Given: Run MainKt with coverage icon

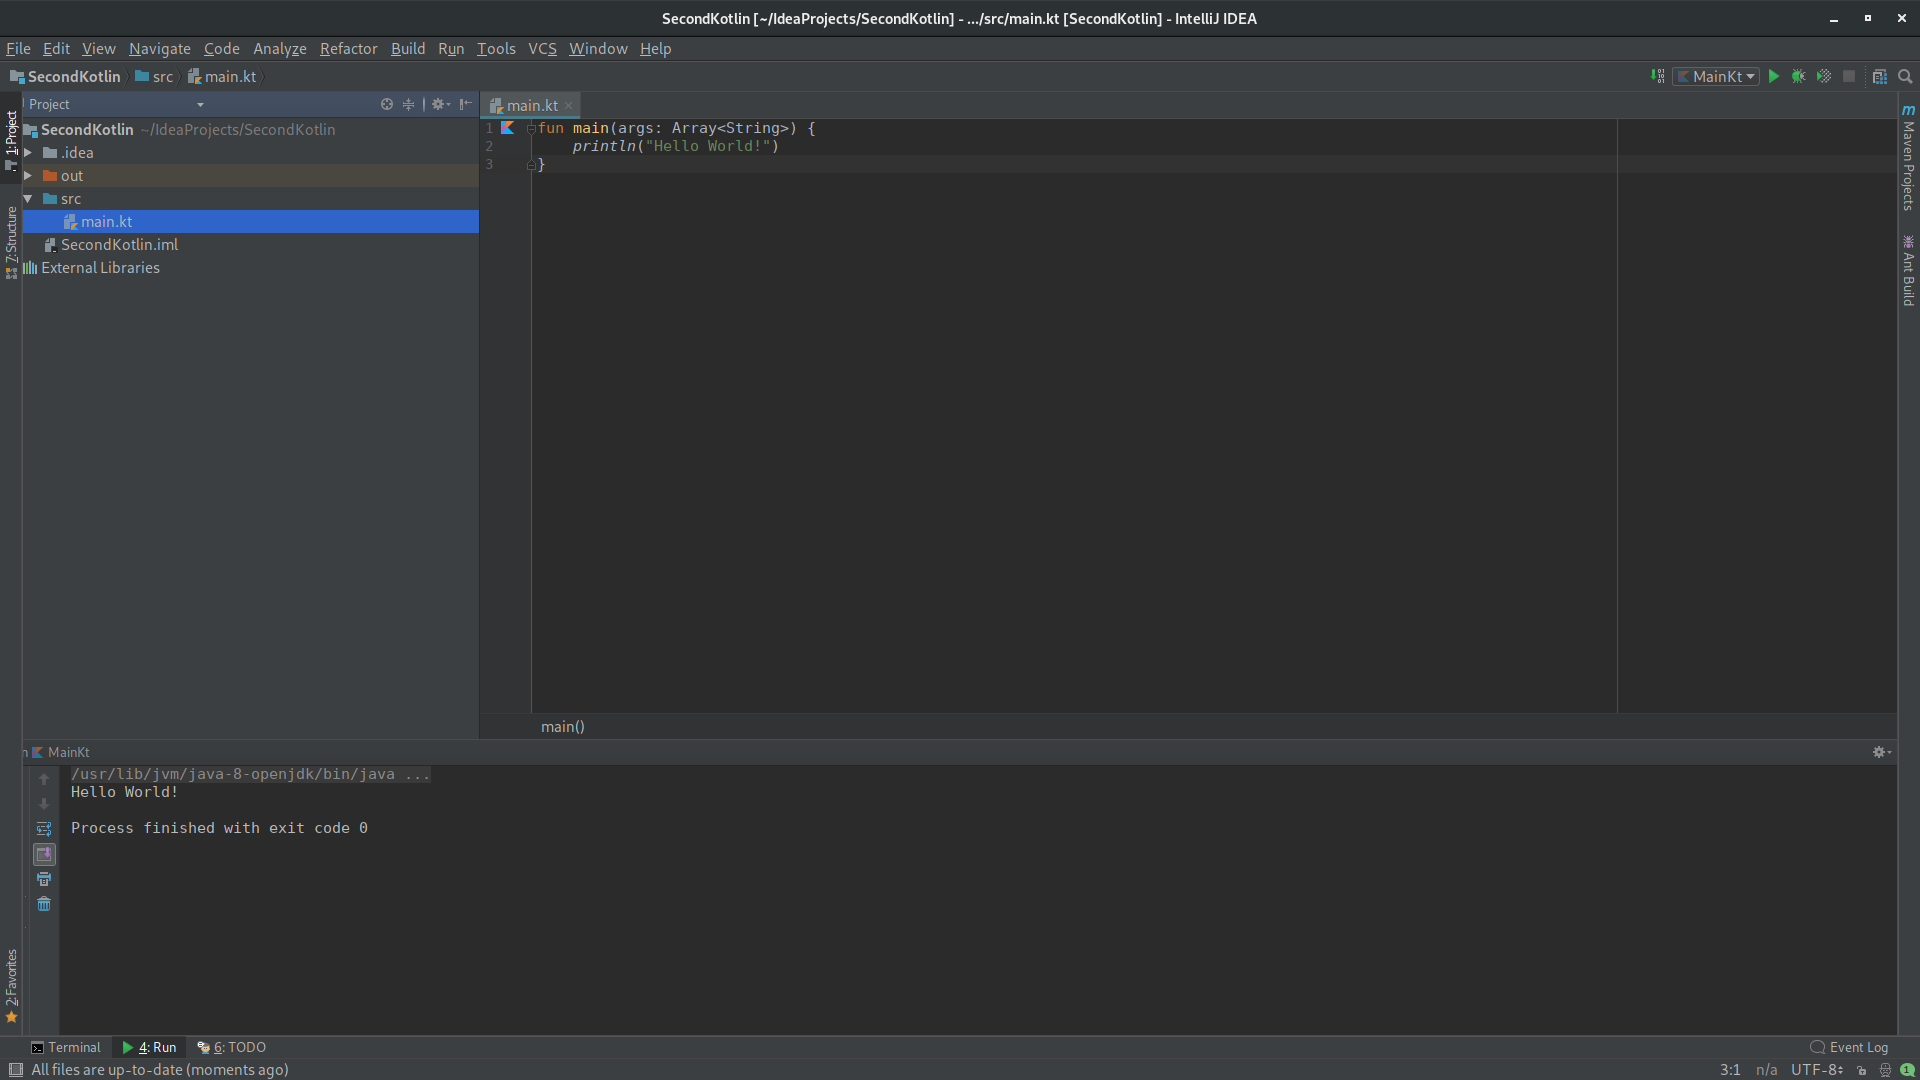Looking at the screenshot, I should click(1824, 76).
